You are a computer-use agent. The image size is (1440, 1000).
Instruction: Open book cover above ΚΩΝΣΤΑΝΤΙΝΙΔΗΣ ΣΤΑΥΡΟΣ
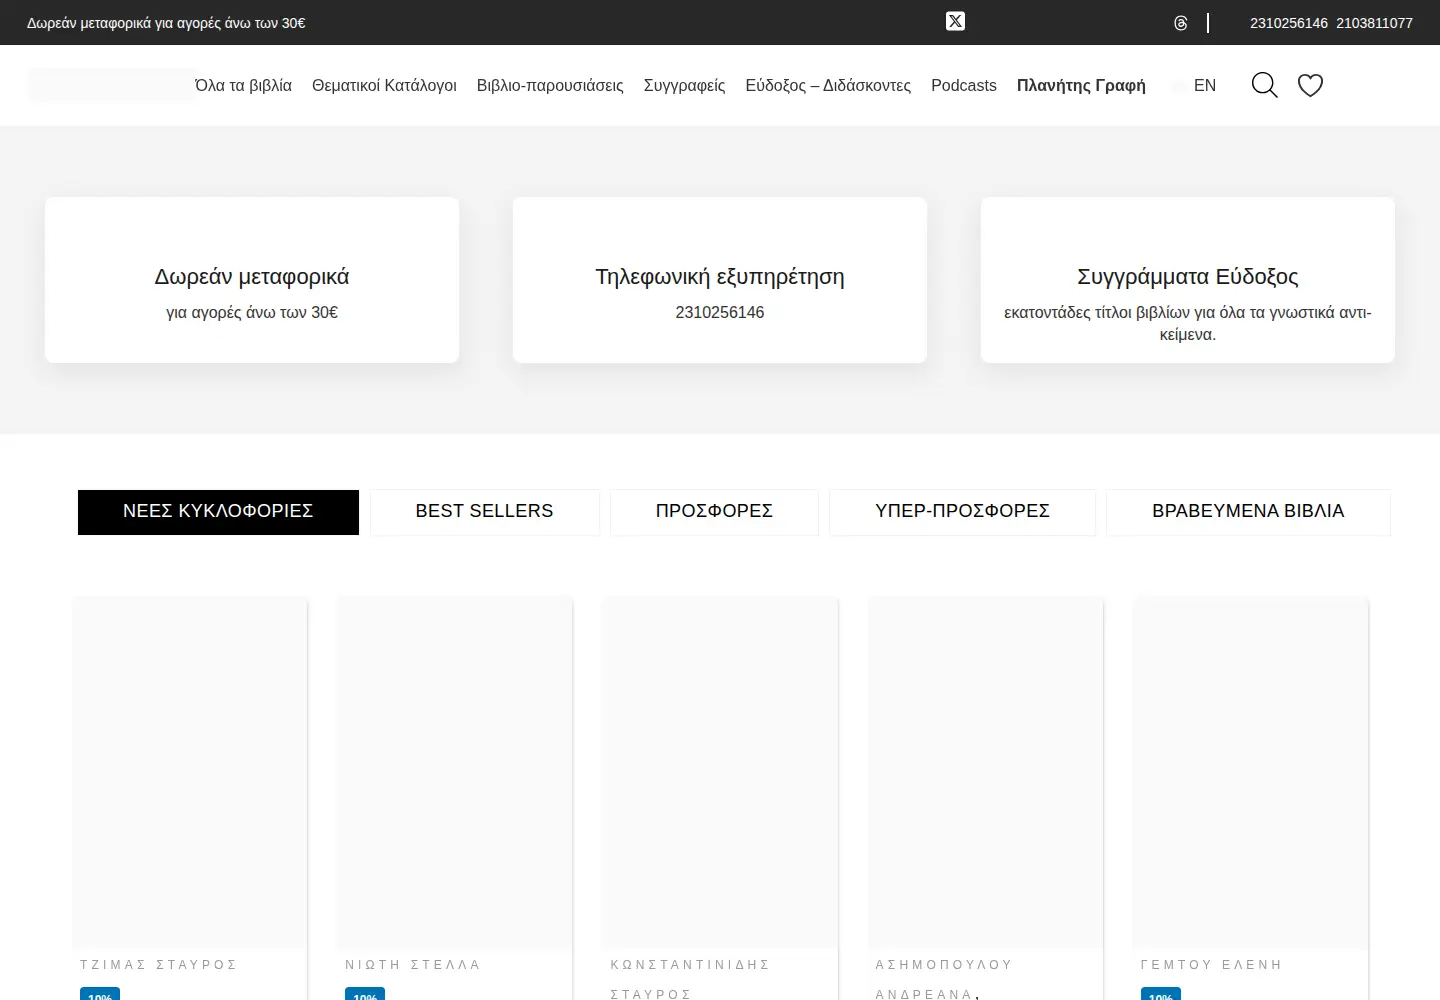[720, 772]
